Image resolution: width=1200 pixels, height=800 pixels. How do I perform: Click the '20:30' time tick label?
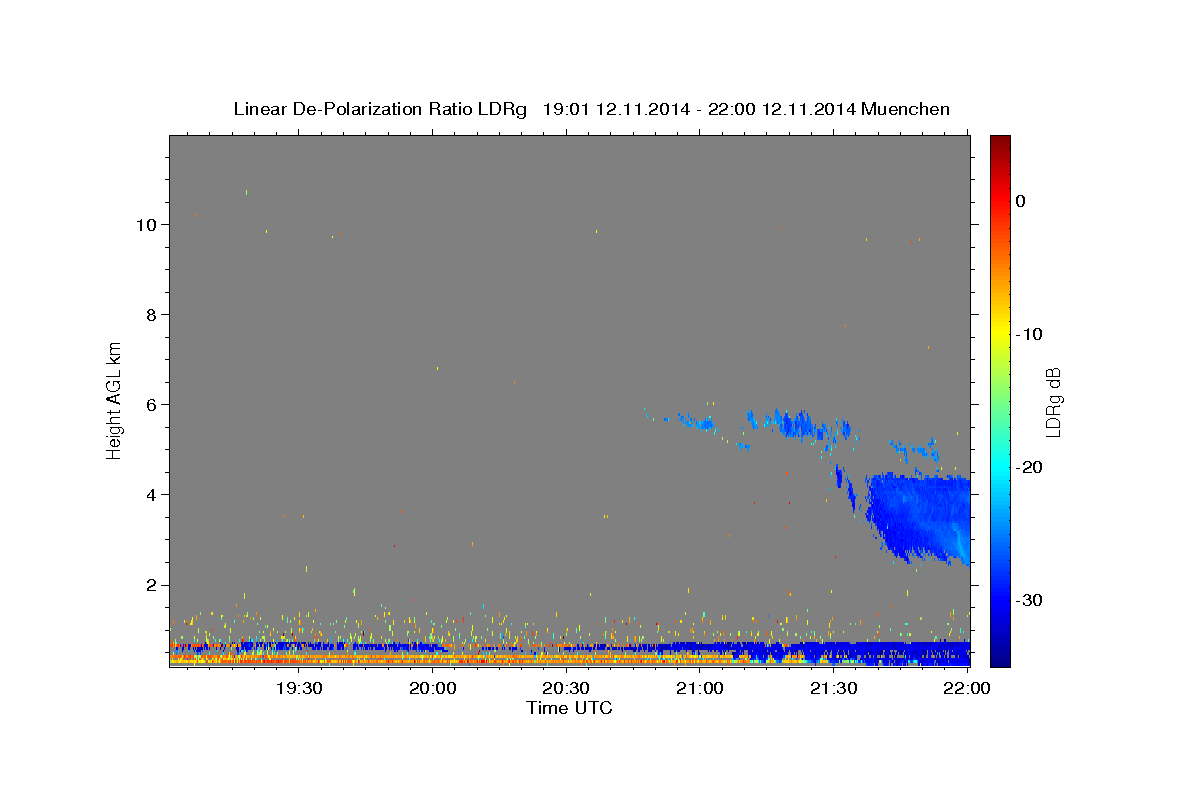click(x=567, y=689)
